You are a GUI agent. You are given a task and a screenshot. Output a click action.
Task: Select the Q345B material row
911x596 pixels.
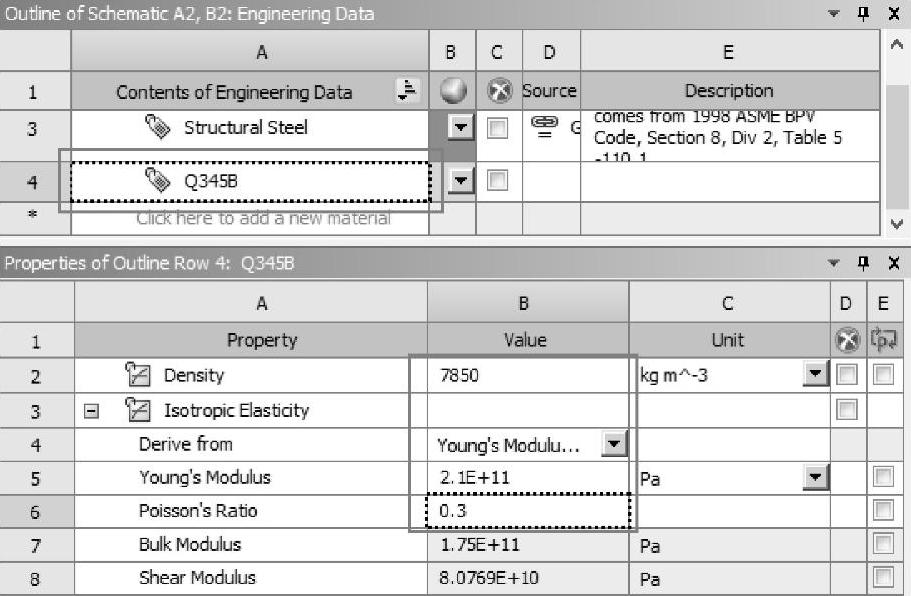[250, 182]
